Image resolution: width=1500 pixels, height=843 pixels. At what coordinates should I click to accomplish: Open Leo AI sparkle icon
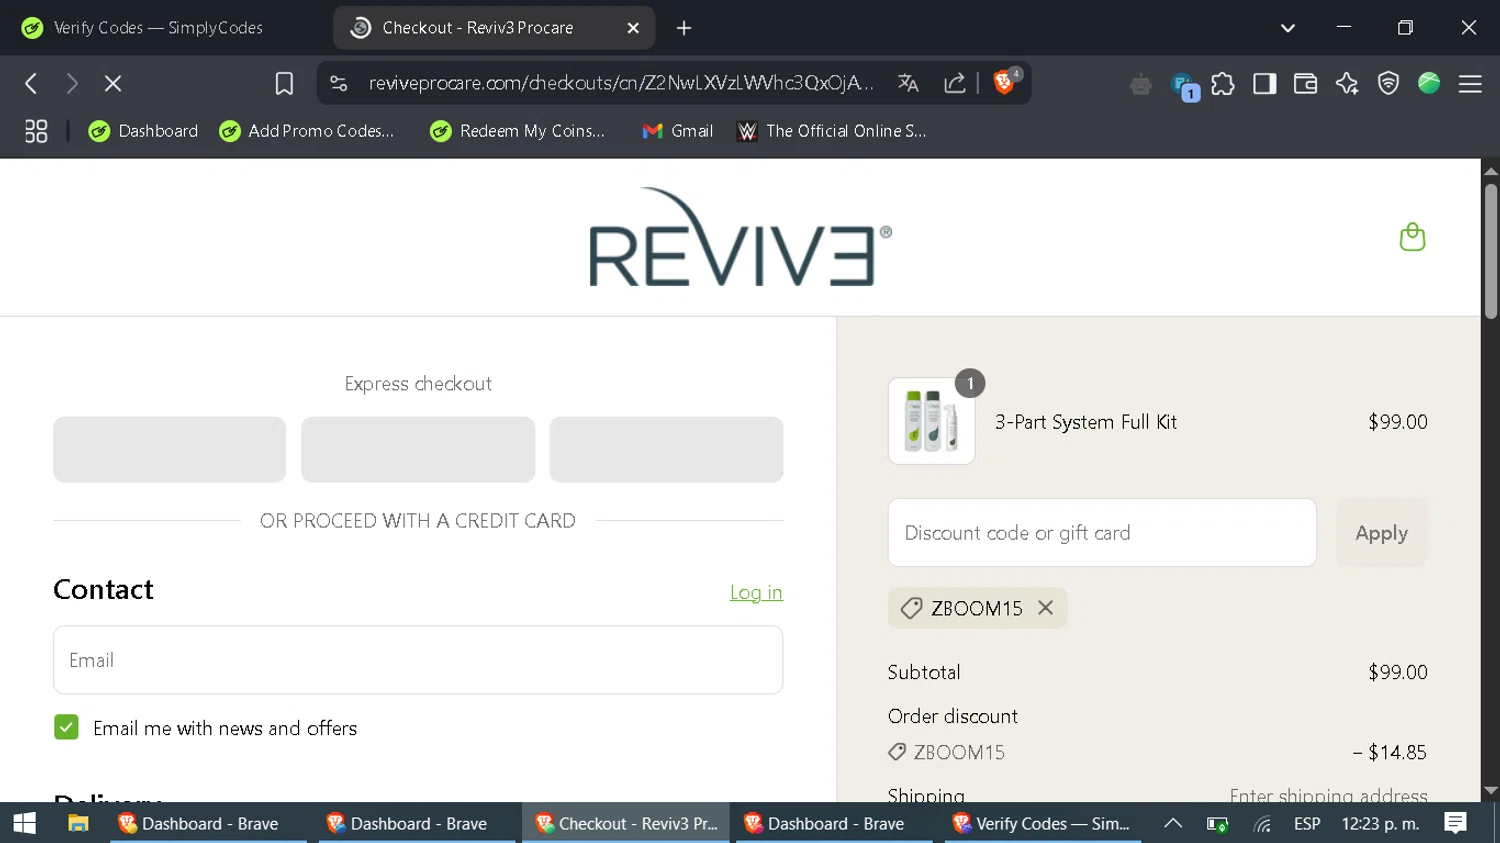tap(1347, 84)
